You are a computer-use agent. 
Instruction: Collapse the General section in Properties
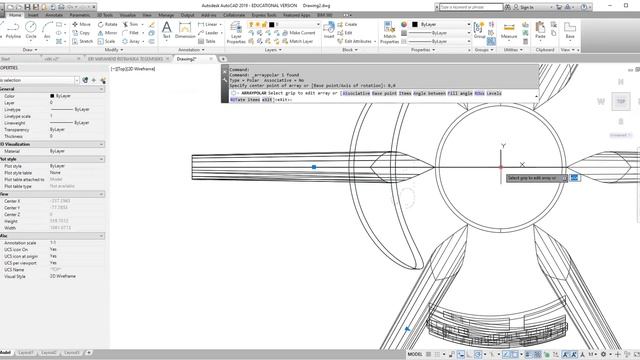pos(101,89)
